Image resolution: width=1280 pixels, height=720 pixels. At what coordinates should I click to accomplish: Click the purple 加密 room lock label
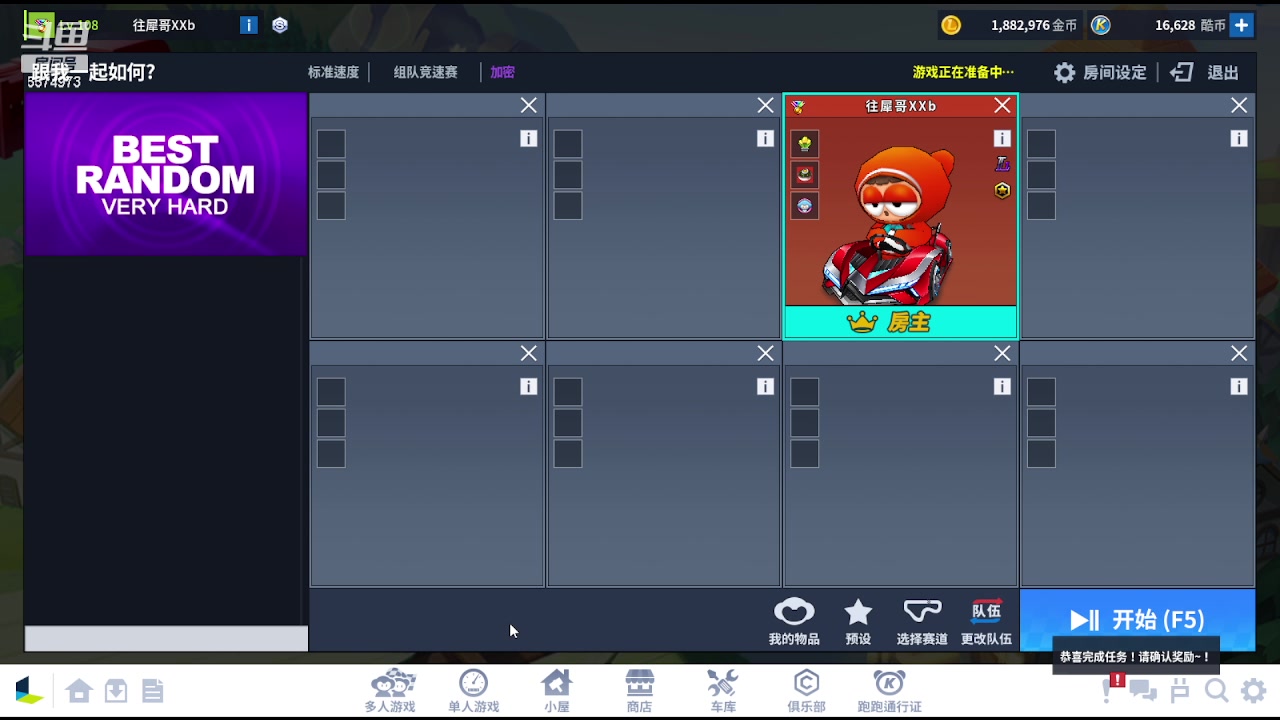502,72
